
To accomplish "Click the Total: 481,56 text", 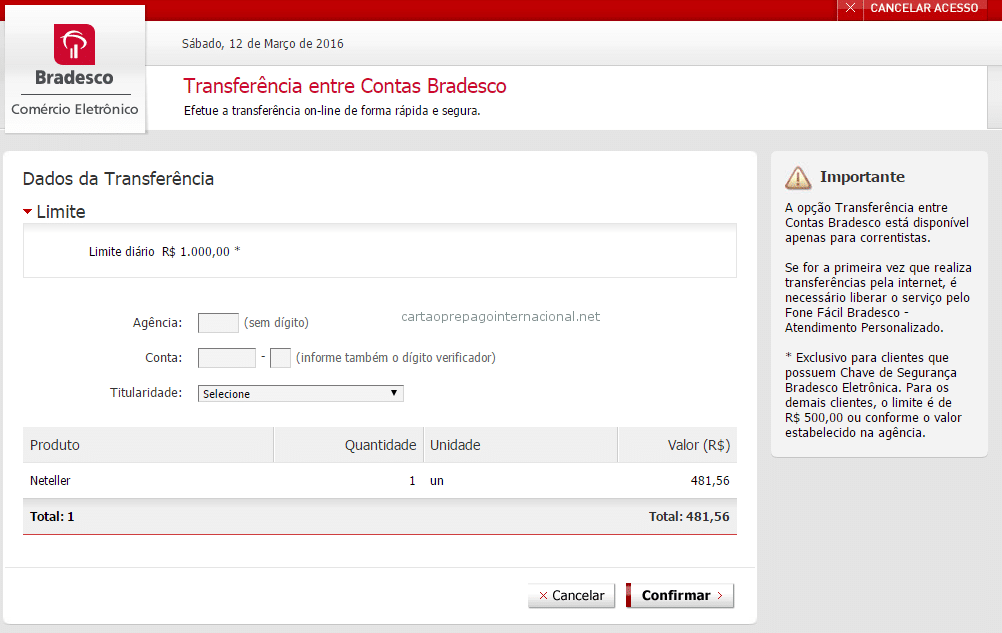I will click(689, 516).
